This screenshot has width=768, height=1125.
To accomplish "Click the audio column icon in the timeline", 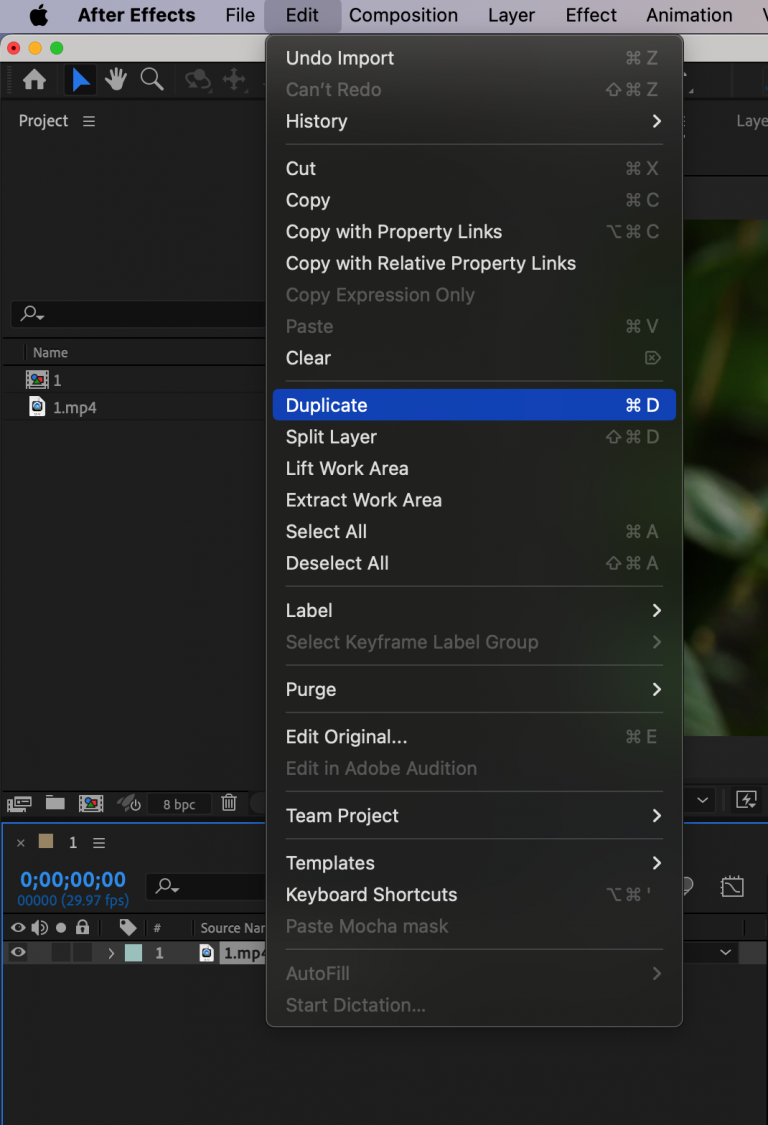I will tap(39, 928).
